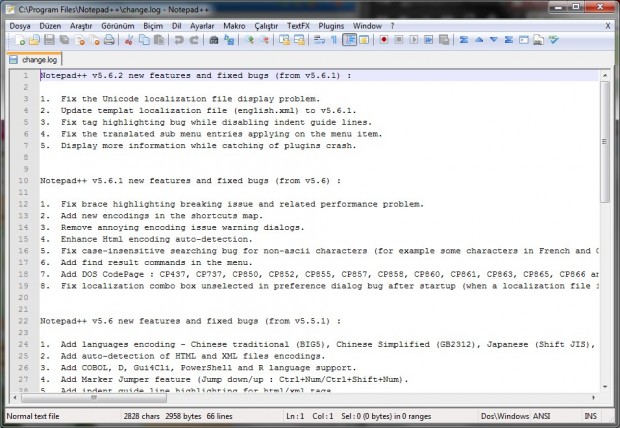Cut selection with the scissors icon

129,40
